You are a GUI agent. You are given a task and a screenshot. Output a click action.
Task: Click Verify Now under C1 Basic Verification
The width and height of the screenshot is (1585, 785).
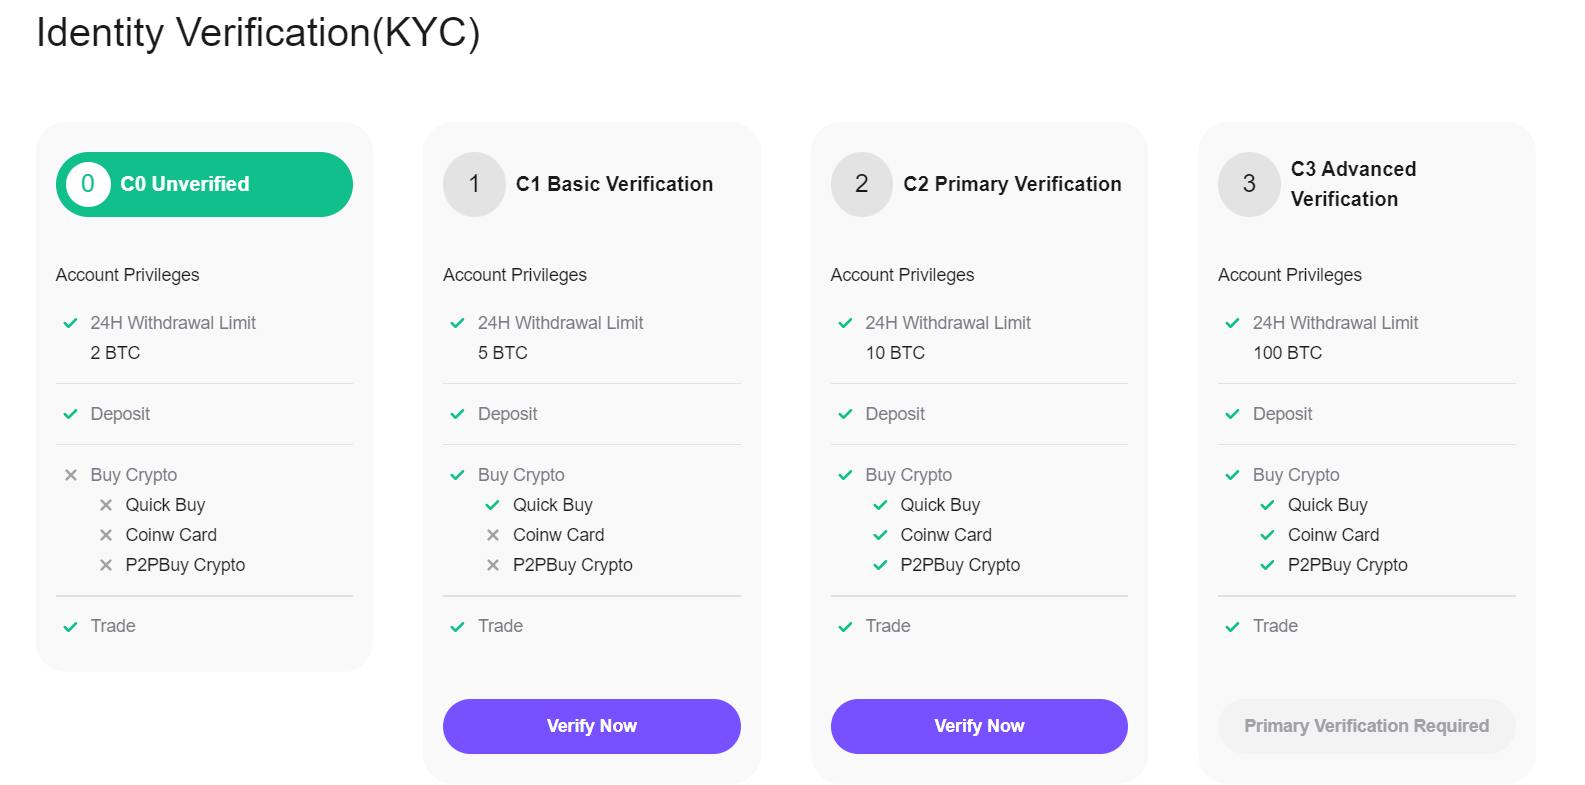pyautogui.click(x=591, y=726)
